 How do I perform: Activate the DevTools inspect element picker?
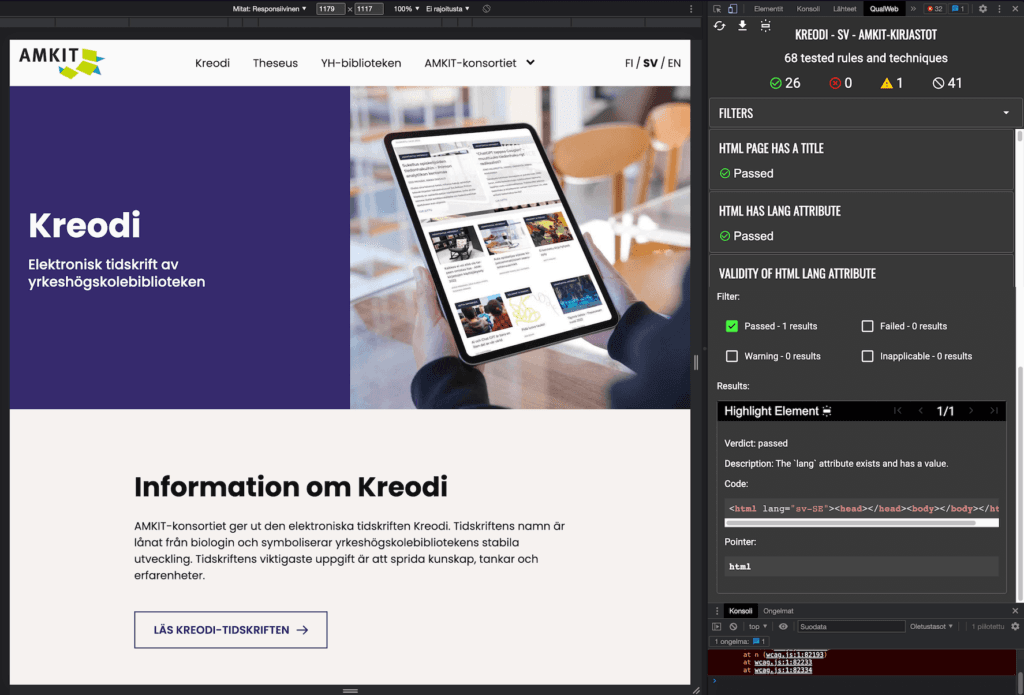coord(717,8)
